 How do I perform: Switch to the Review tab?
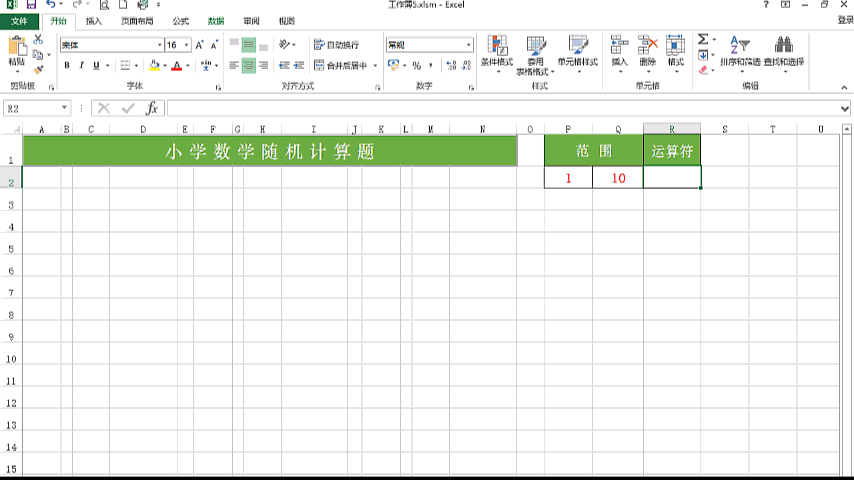point(252,21)
